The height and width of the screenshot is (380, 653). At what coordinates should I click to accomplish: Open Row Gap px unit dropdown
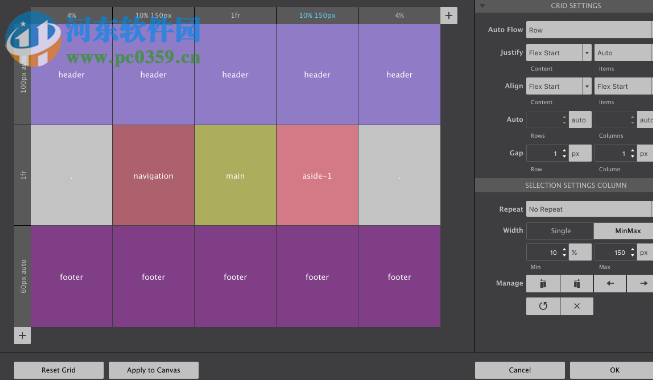580,154
